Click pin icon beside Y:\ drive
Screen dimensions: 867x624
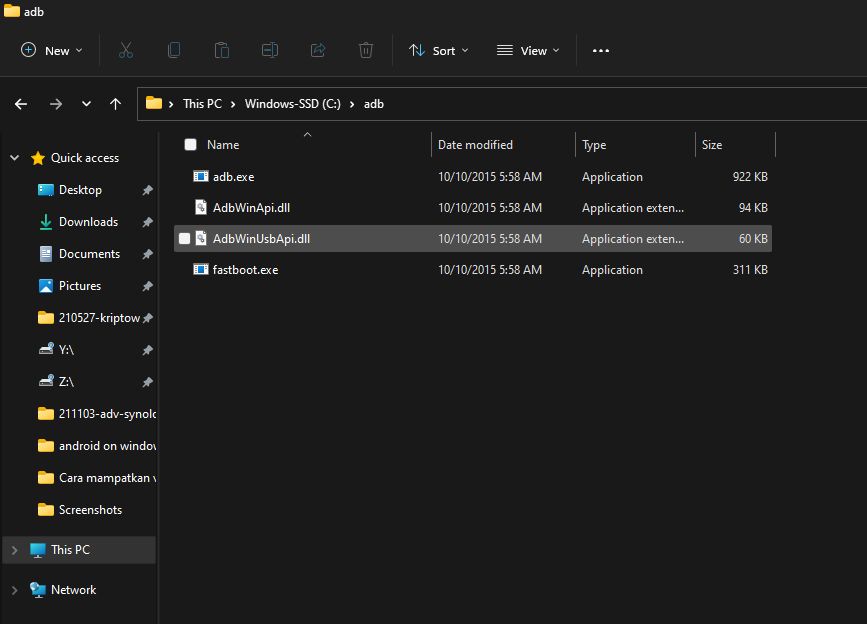(x=147, y=350)
